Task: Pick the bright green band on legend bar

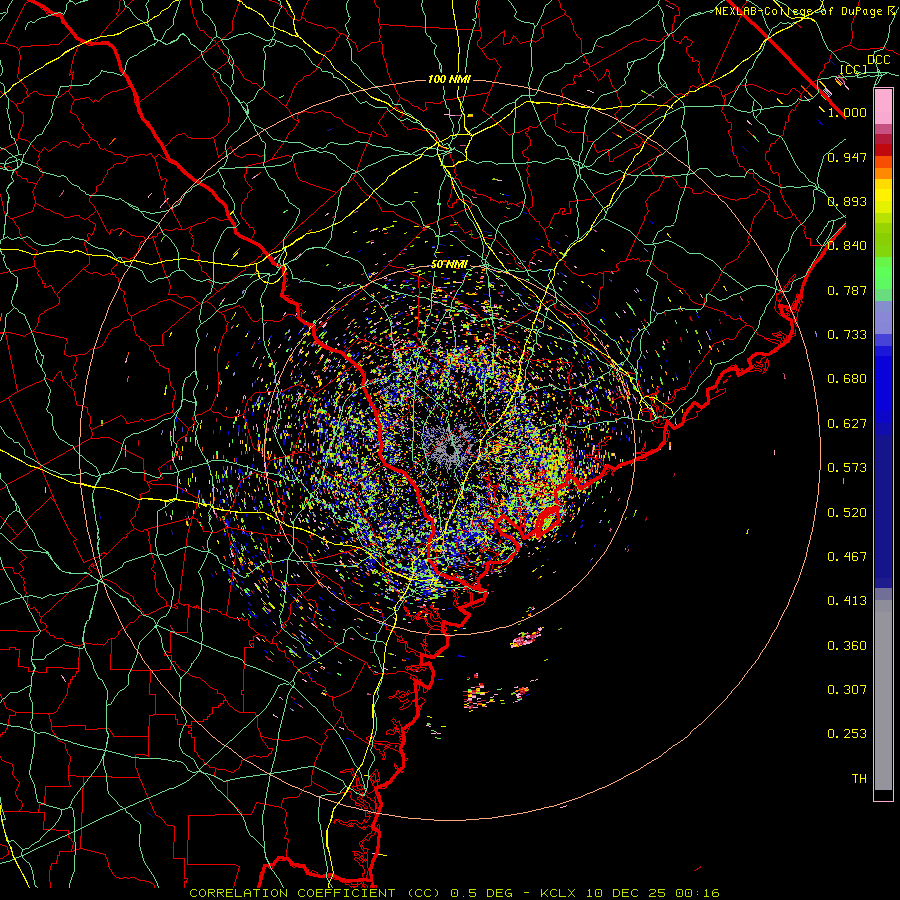Action: pyautogui.click(x=883, y=273)
